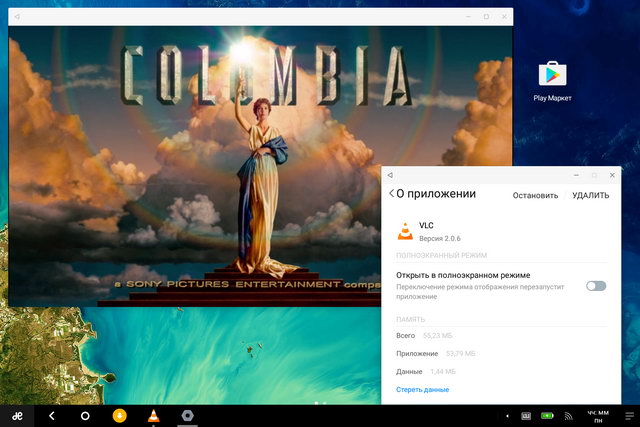Close the app info window
The width and height of the screenshot is (640, 427).
coord(612,175)
